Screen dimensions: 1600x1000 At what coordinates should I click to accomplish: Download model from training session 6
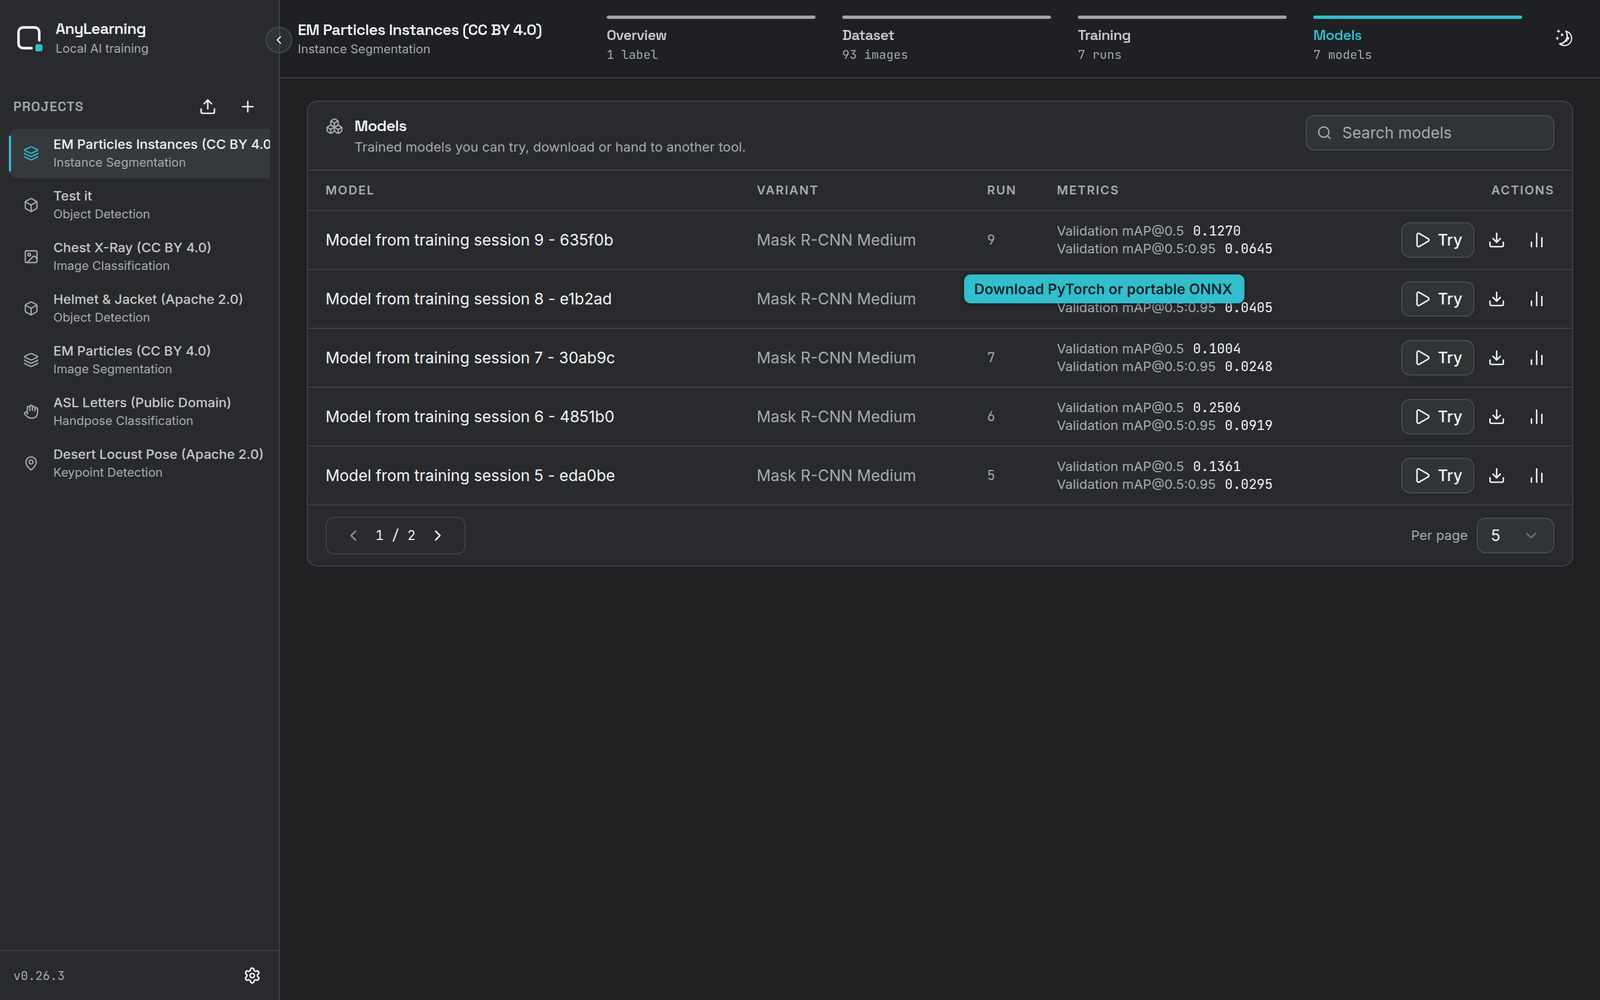1497,417
